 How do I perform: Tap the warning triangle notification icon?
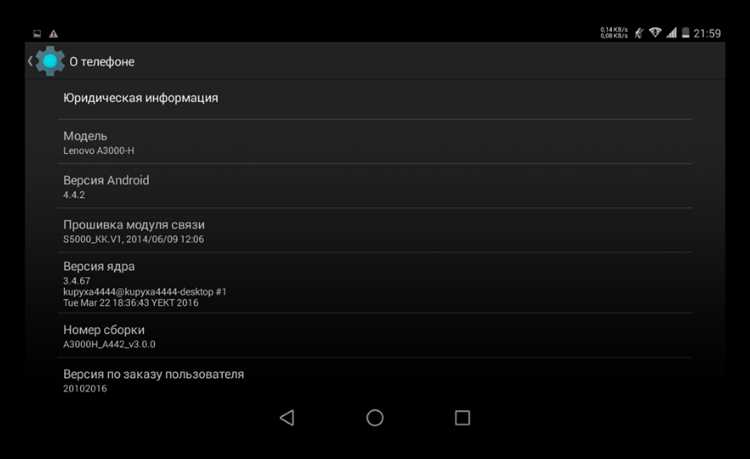(x=54, y=33)
